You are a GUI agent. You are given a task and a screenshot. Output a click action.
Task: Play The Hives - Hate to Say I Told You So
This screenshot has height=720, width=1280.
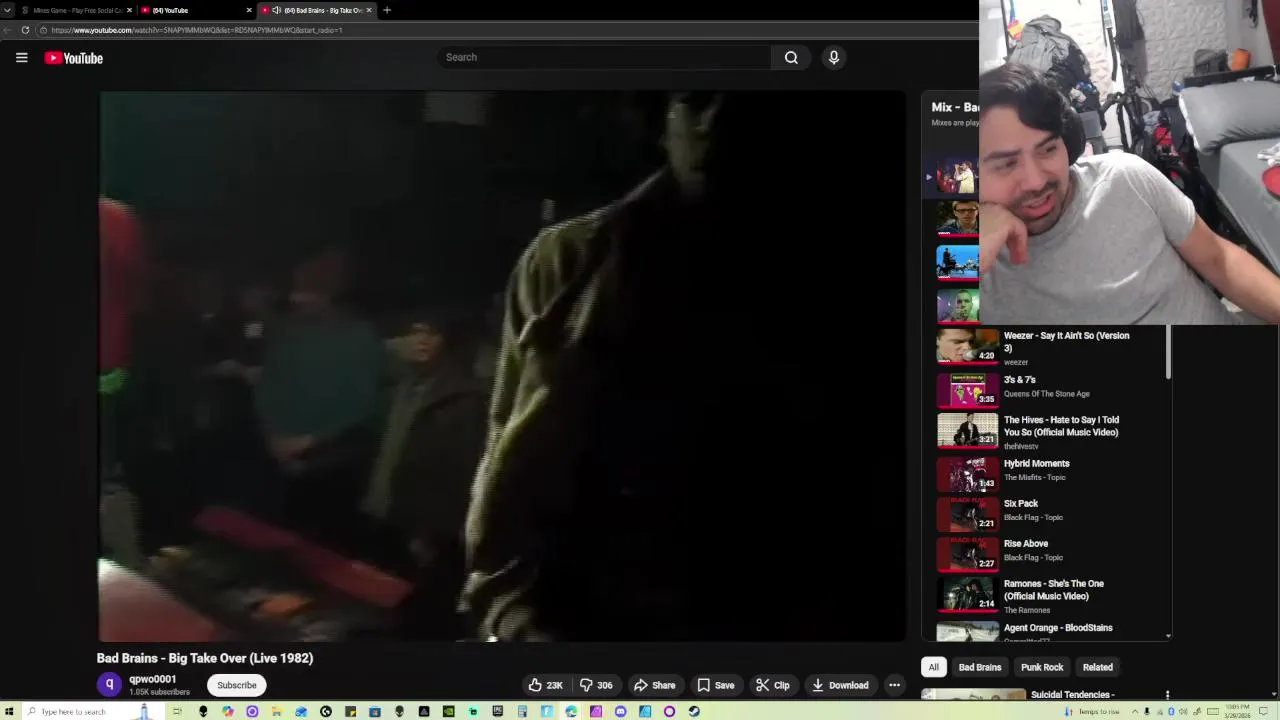[x=1061, y=426]
